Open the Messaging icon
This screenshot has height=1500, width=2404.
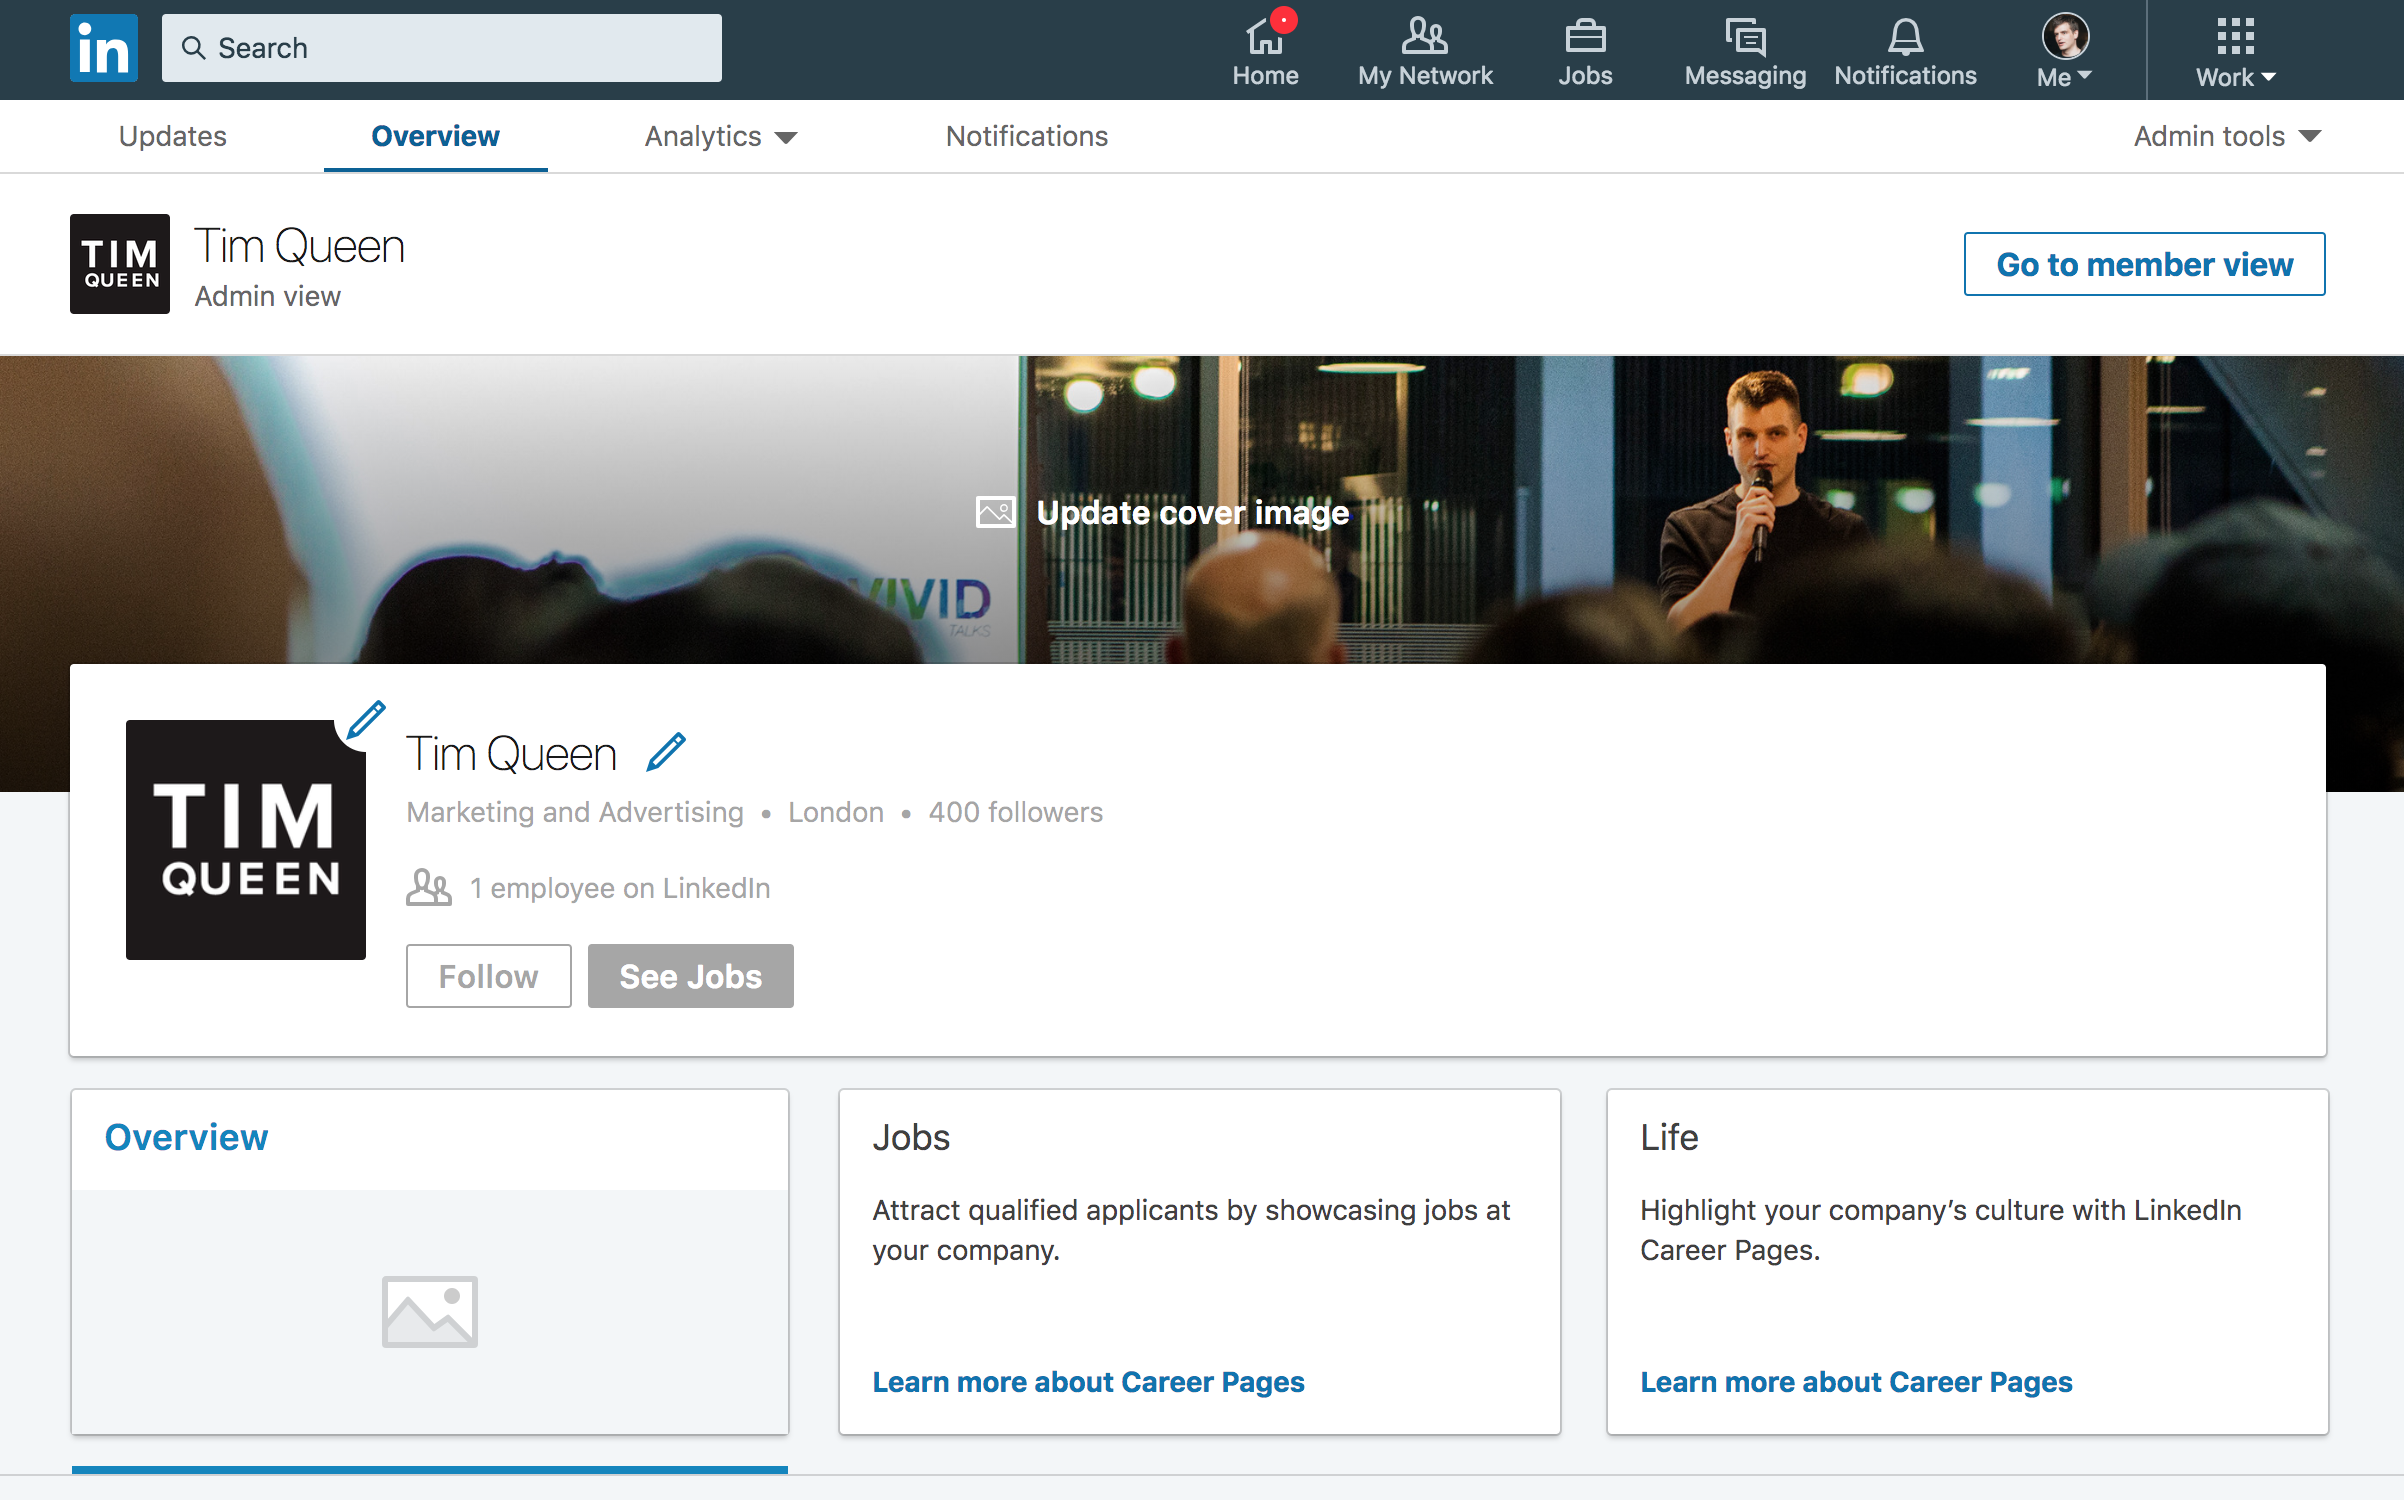[1745, 38]
